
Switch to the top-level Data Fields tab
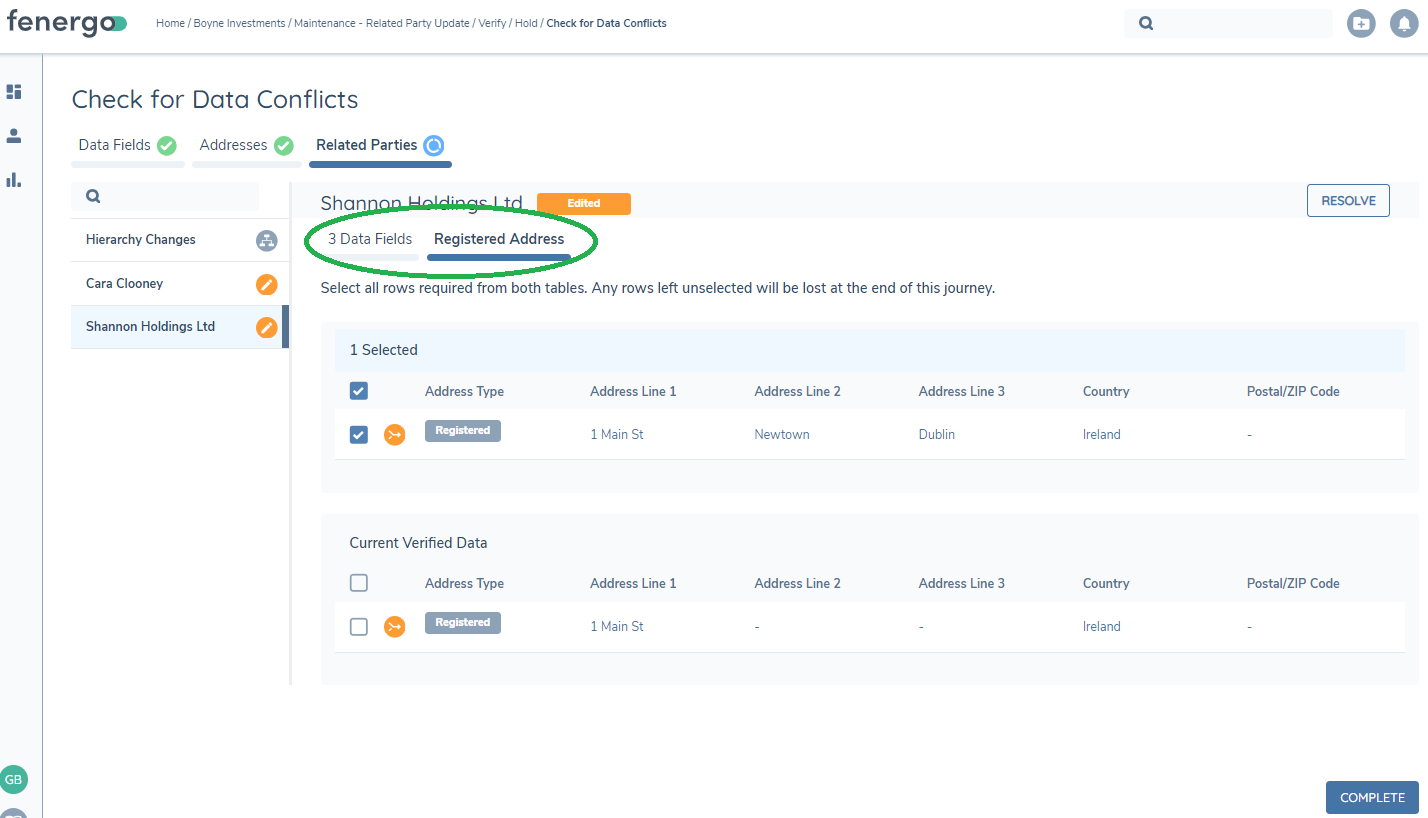click(x=115, y=146)
